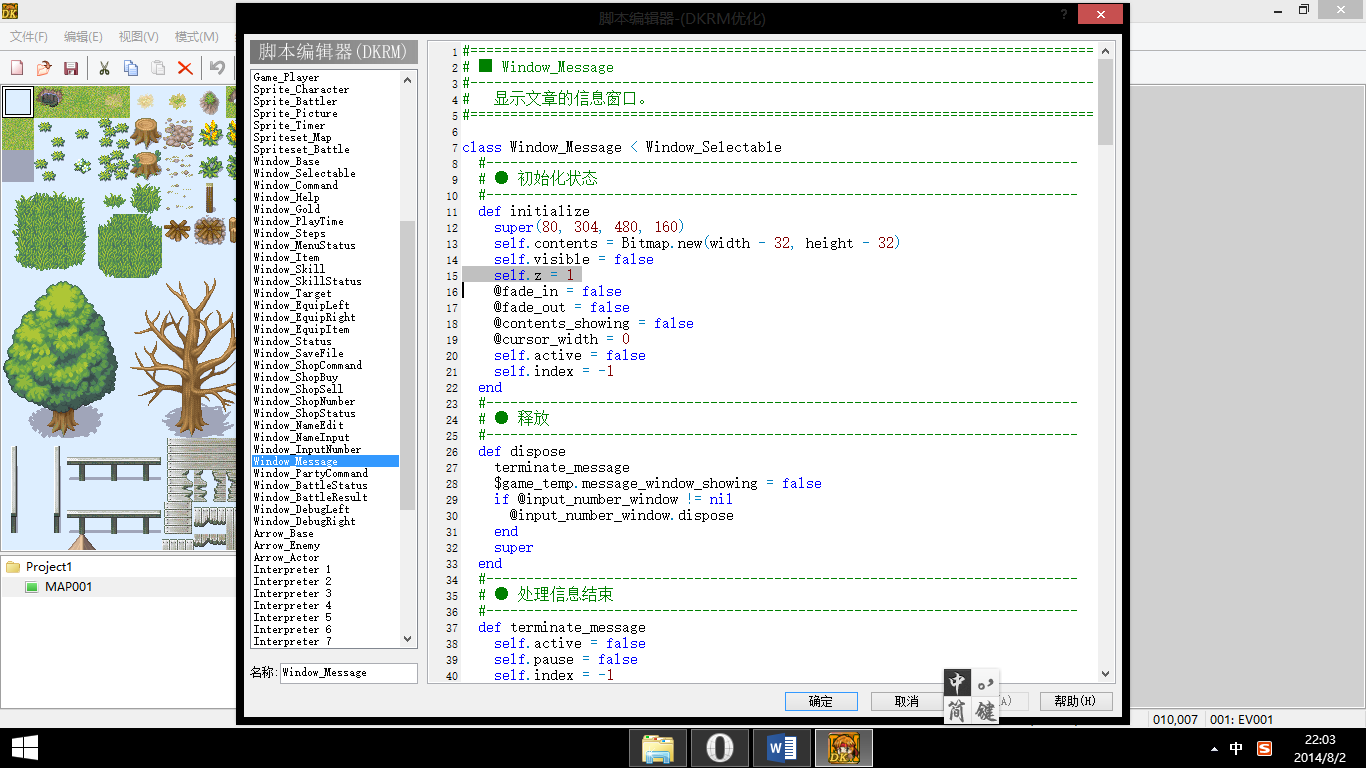Open the 文件(F) menu
Viewport: 1366px width, 768px height.
tap(29, 37)
